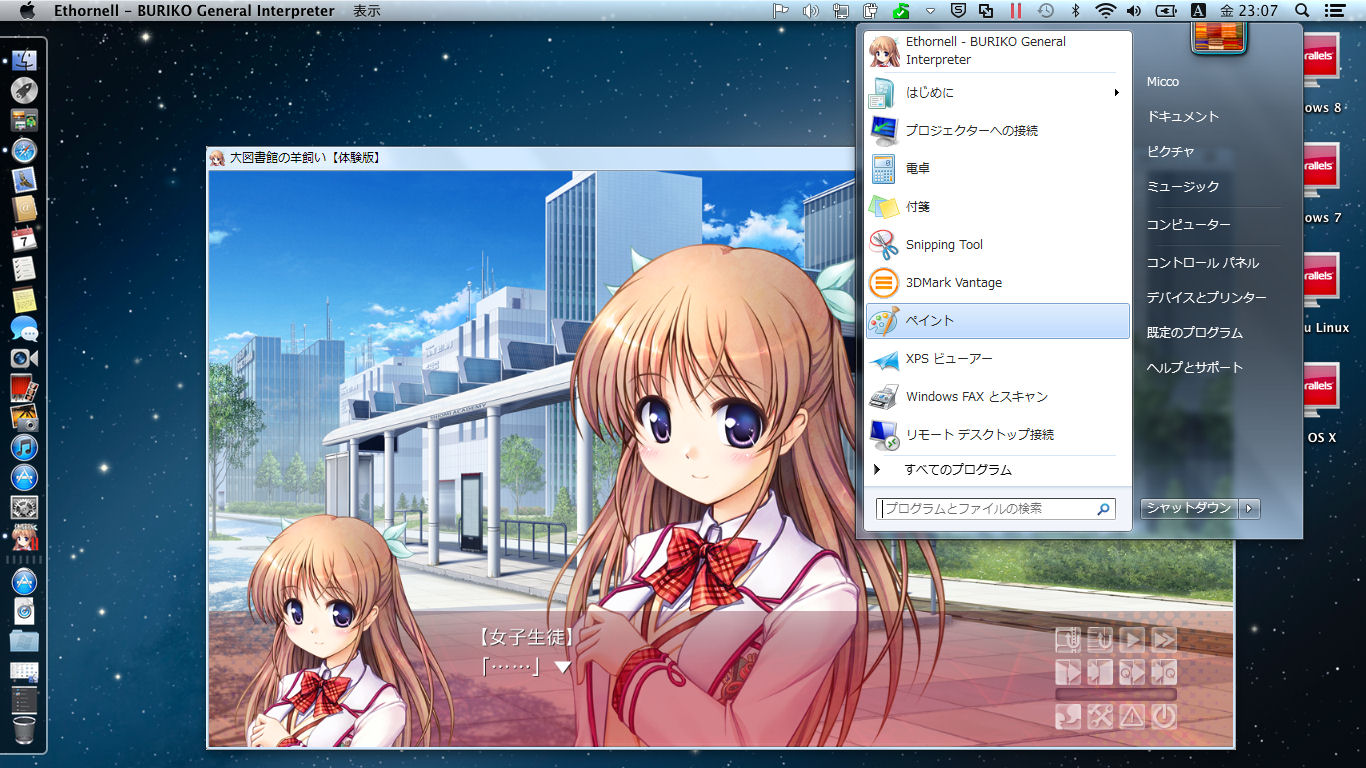Click the Wi-Fi status icon
Image resolution: width=1366 pixels, height=768 pixels.
point(1105,11)
